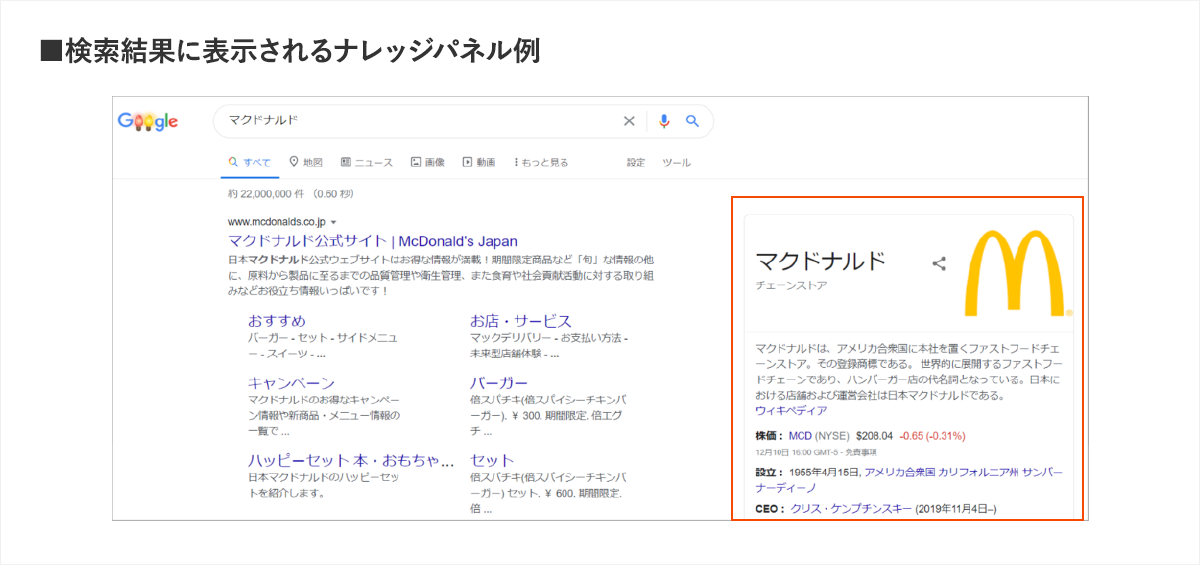Open the 動画 results tab
This screenshot has height=565, width=1200.
coord(479,162)
